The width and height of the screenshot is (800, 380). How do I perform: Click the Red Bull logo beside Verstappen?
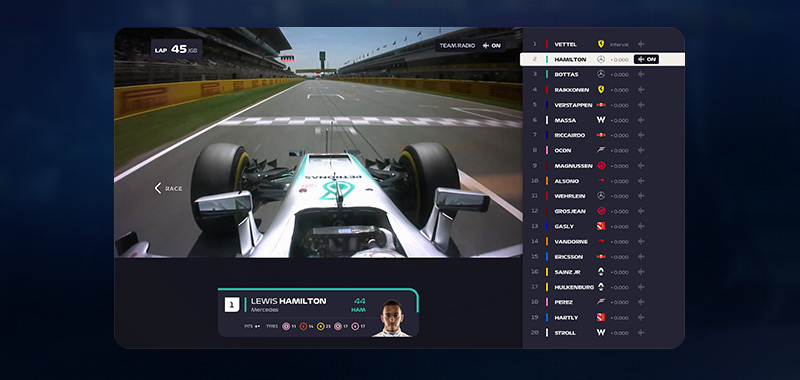[601, 105]
